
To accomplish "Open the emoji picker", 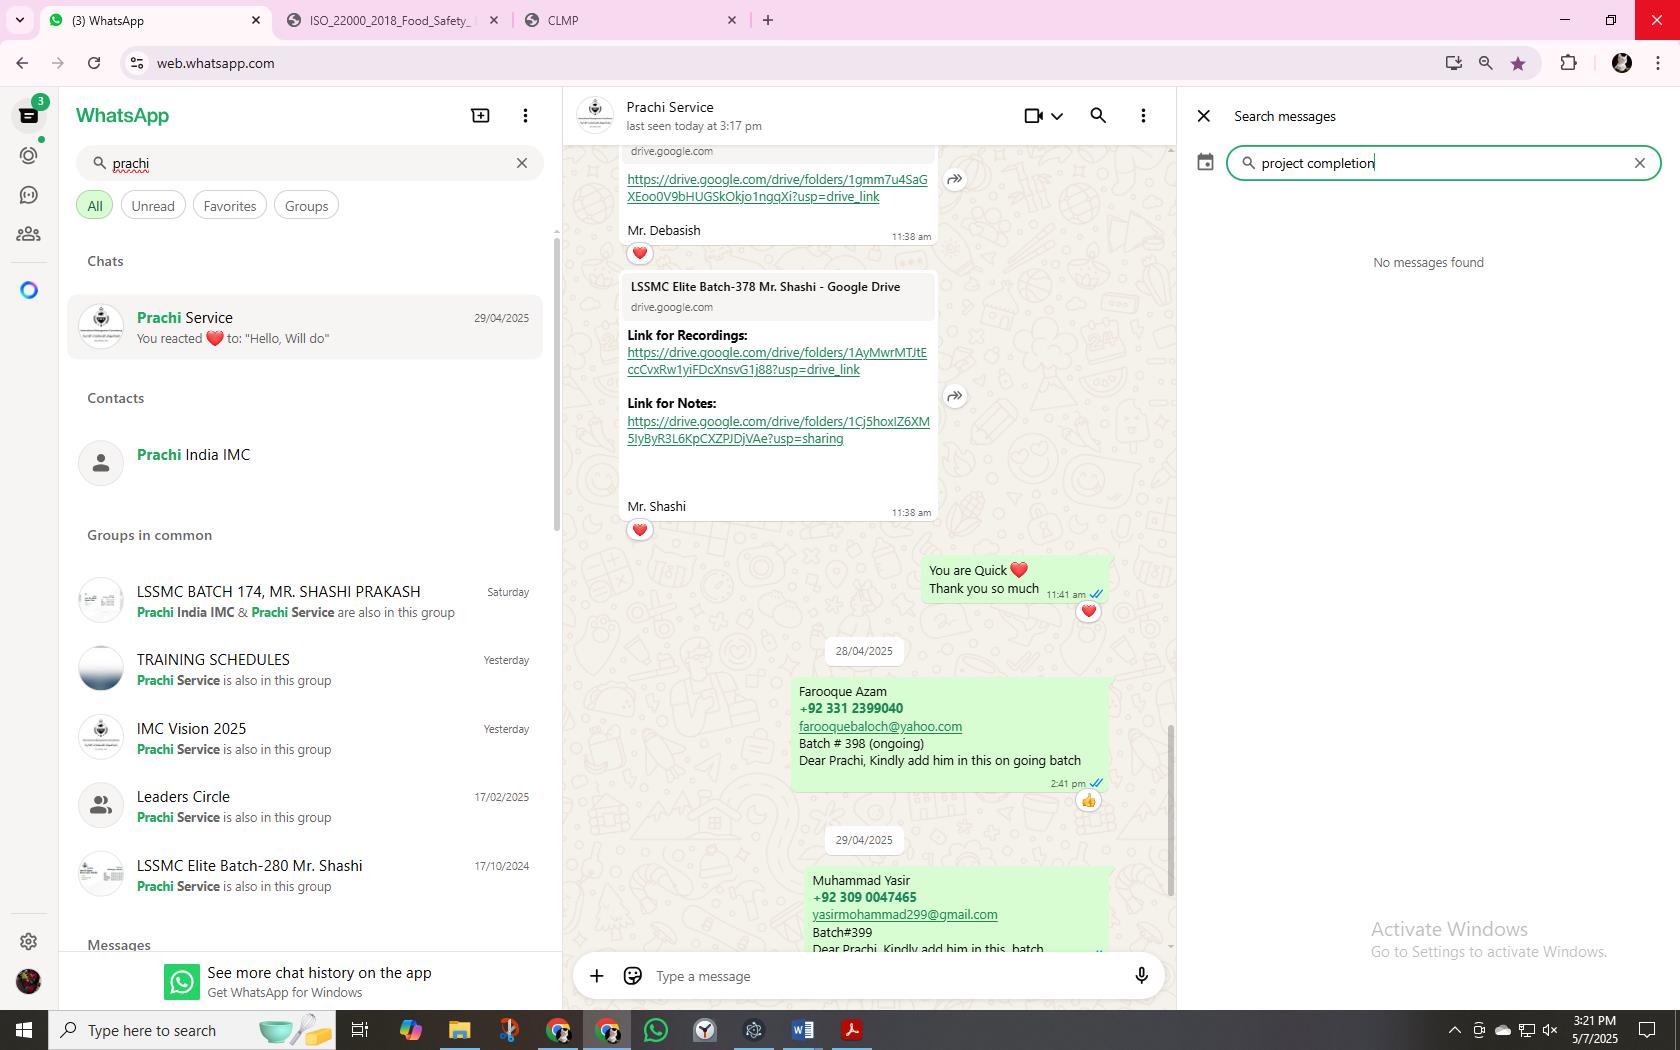I will pyautogui.click(x=632, y=976).
